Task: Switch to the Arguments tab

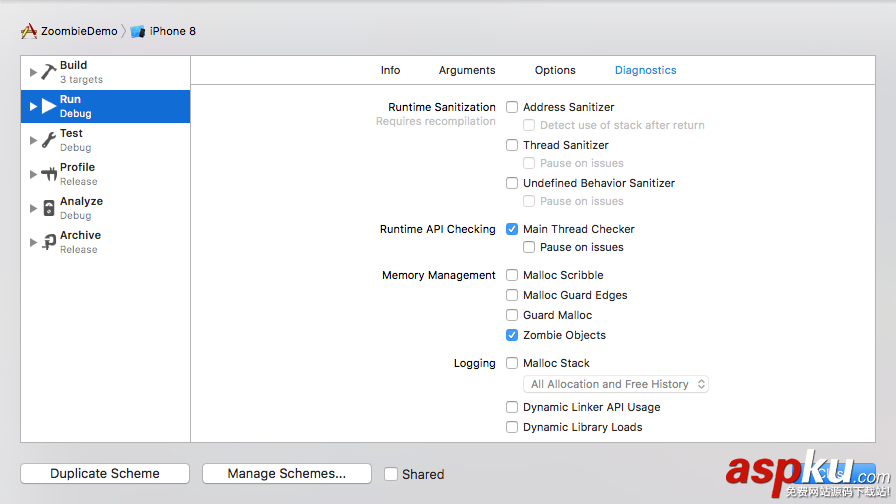Action: (x=467, y=70)
